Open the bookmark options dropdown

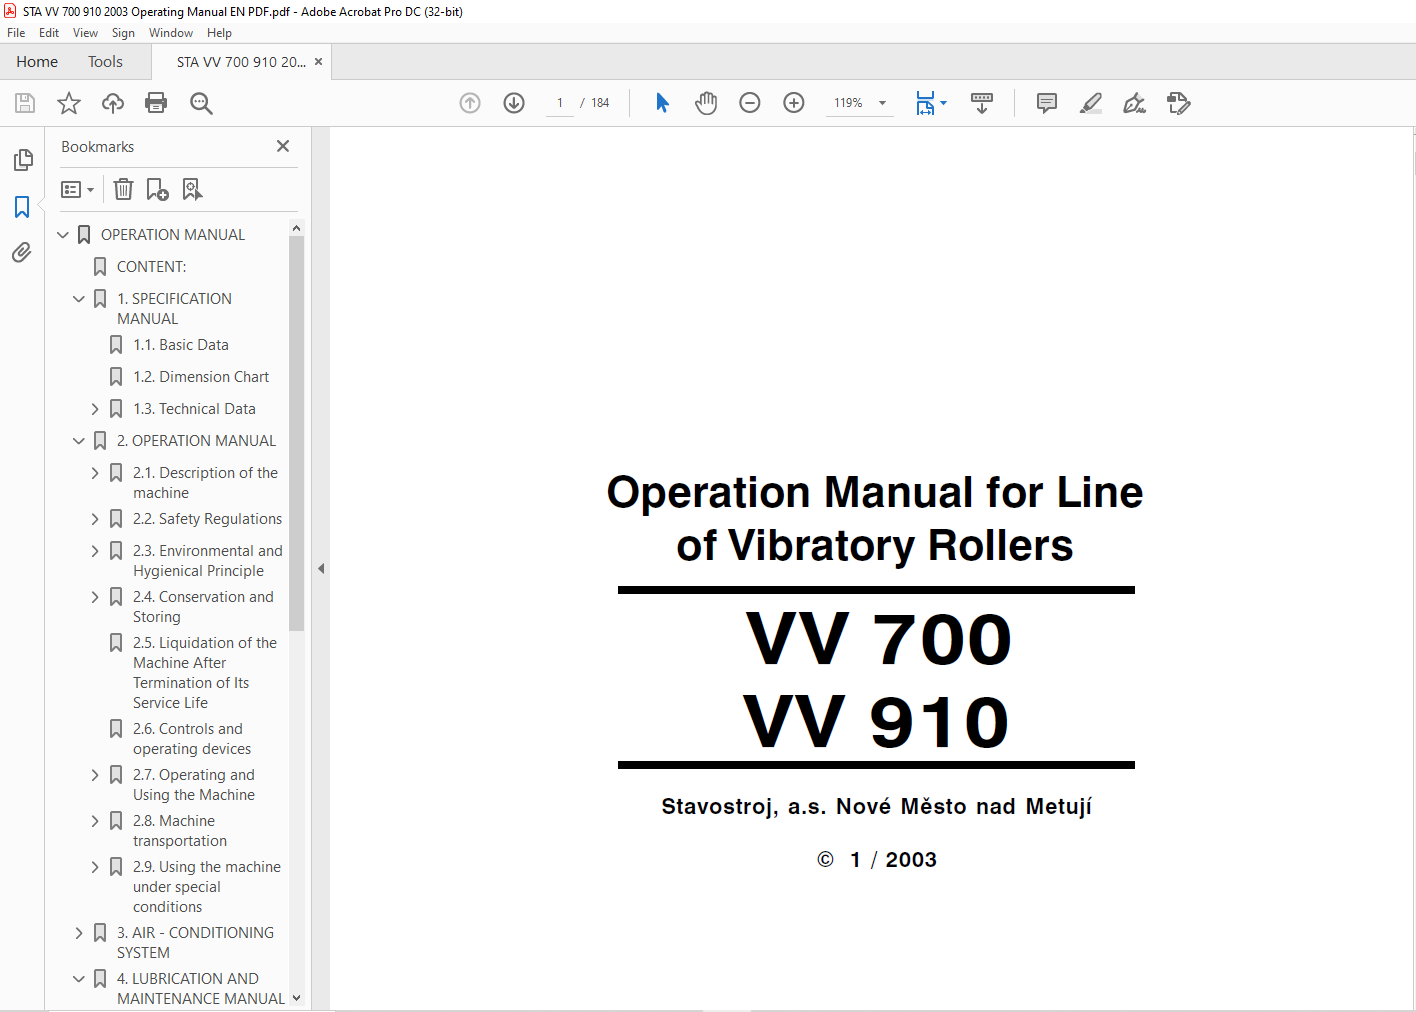pyautogui.click(x=77, y=189)
